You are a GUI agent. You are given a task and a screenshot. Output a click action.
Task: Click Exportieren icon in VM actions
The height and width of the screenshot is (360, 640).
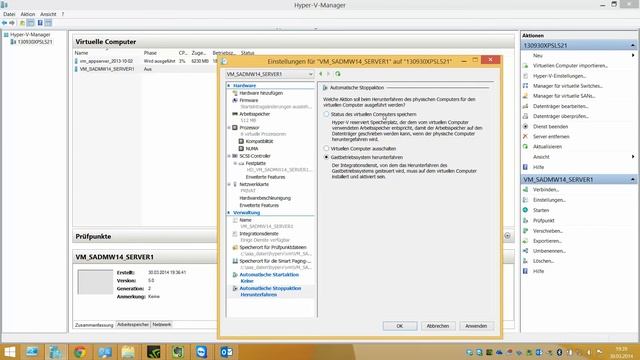[x=525, y=241]
